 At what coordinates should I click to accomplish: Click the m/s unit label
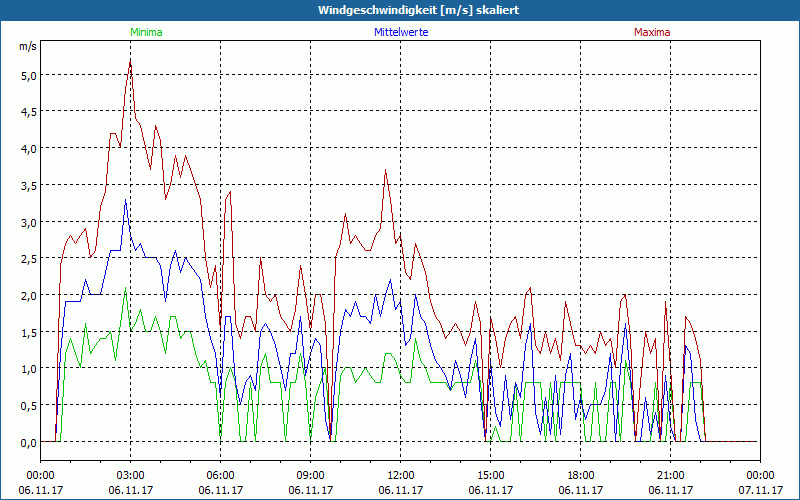28,46
